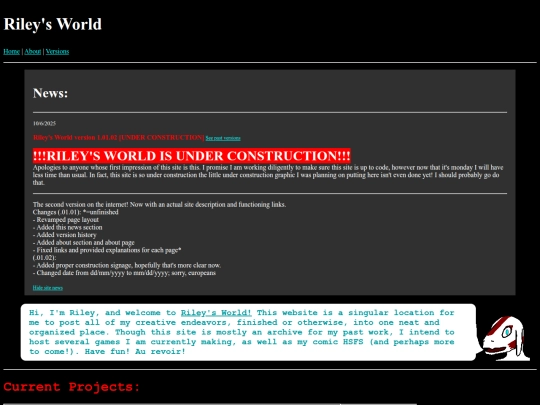Go to the About page link

33,52
